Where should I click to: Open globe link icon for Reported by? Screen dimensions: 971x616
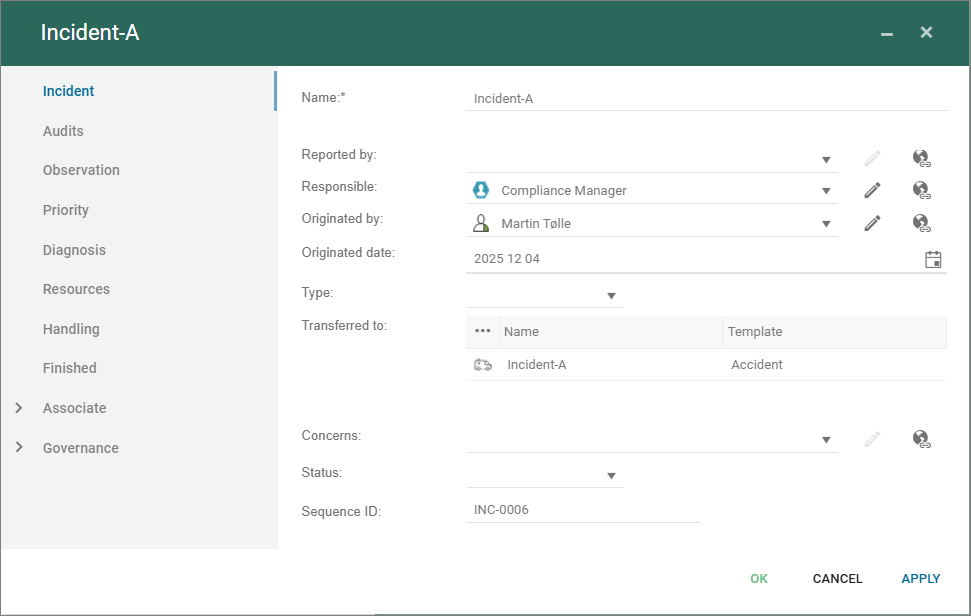(922, 158)
